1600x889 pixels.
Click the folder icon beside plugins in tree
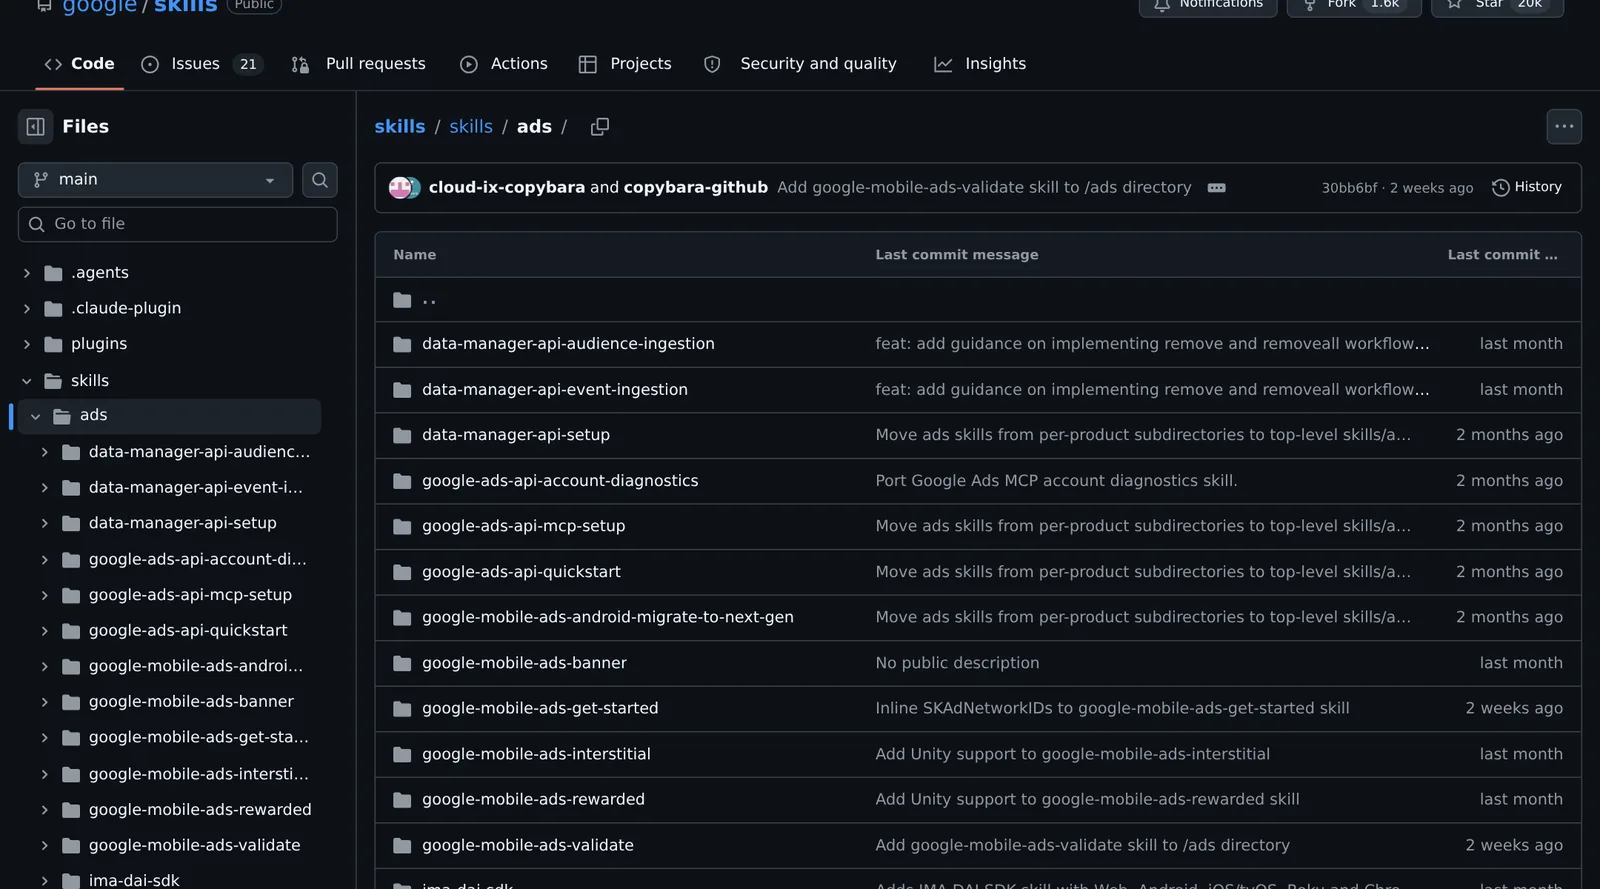53,344
